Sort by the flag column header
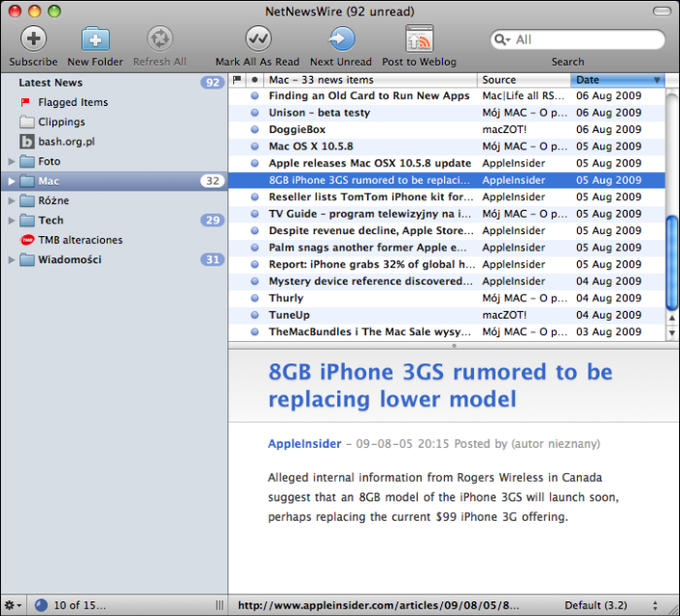 click(x=237, y=80)
